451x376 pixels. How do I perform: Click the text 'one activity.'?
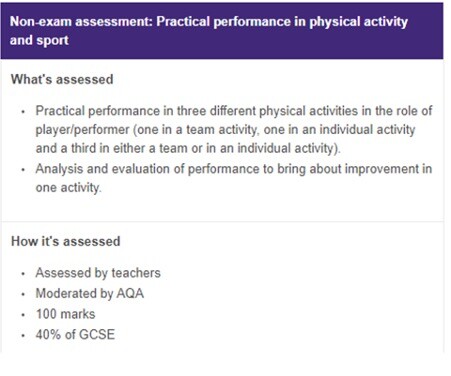click(x=68, y=187)
